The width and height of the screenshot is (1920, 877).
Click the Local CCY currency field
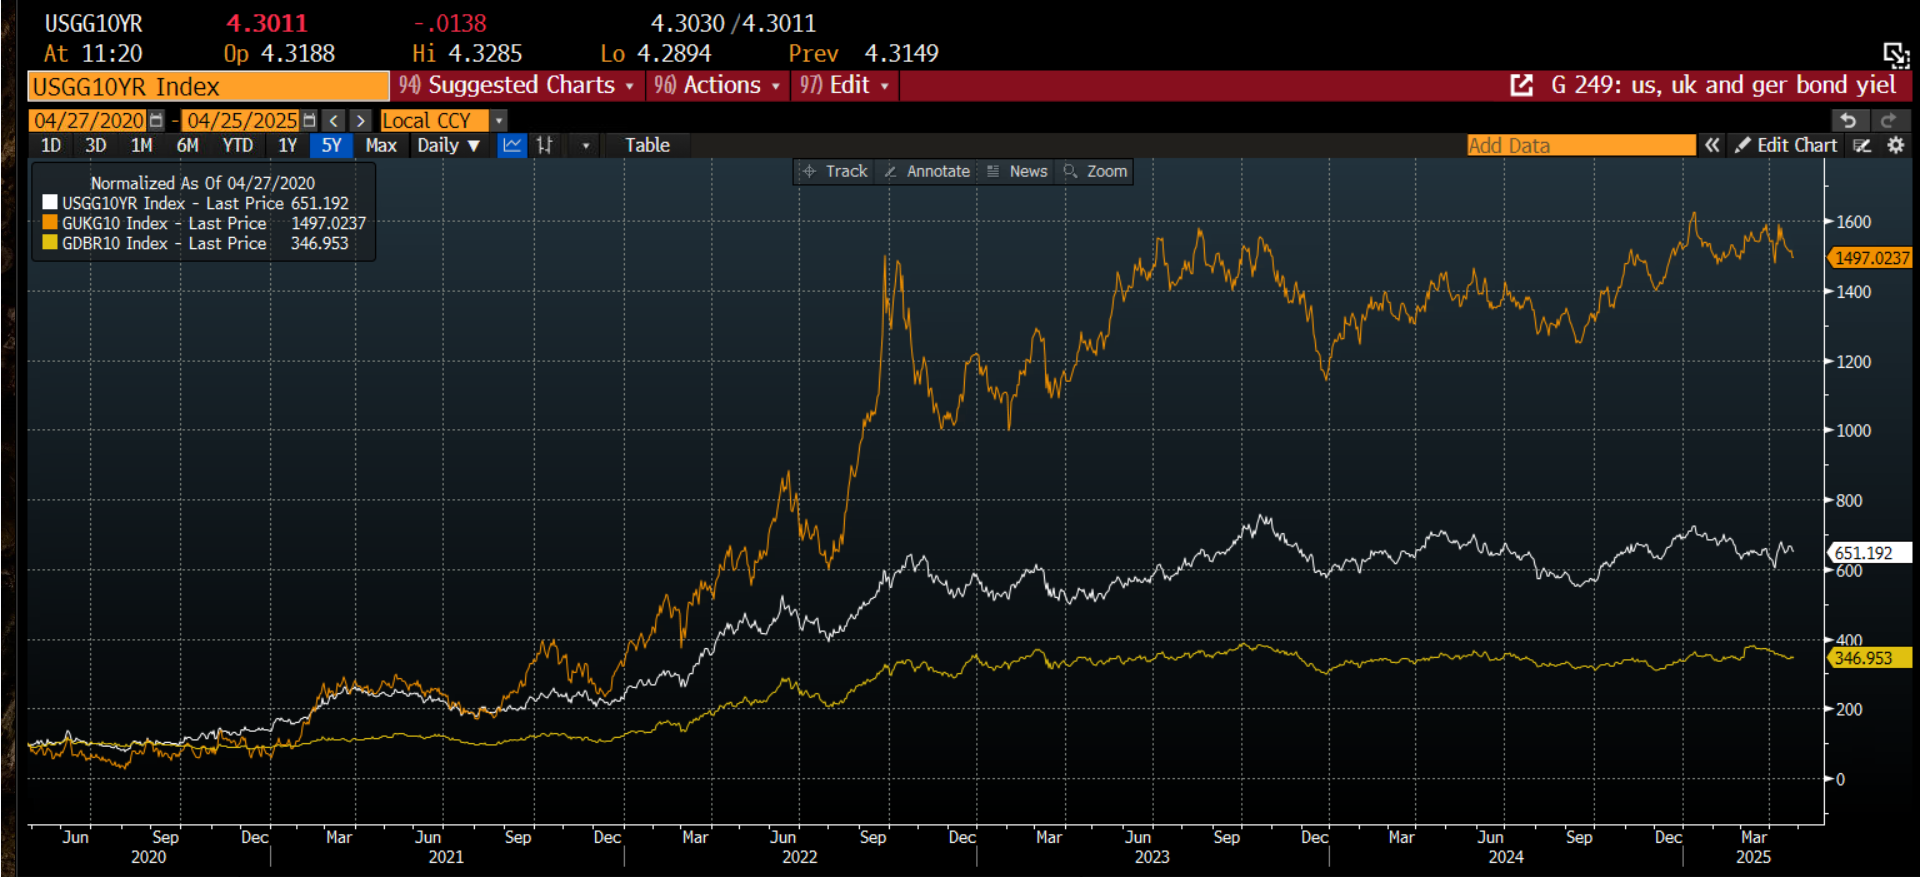pyautogui.click(x=435, y=121)
